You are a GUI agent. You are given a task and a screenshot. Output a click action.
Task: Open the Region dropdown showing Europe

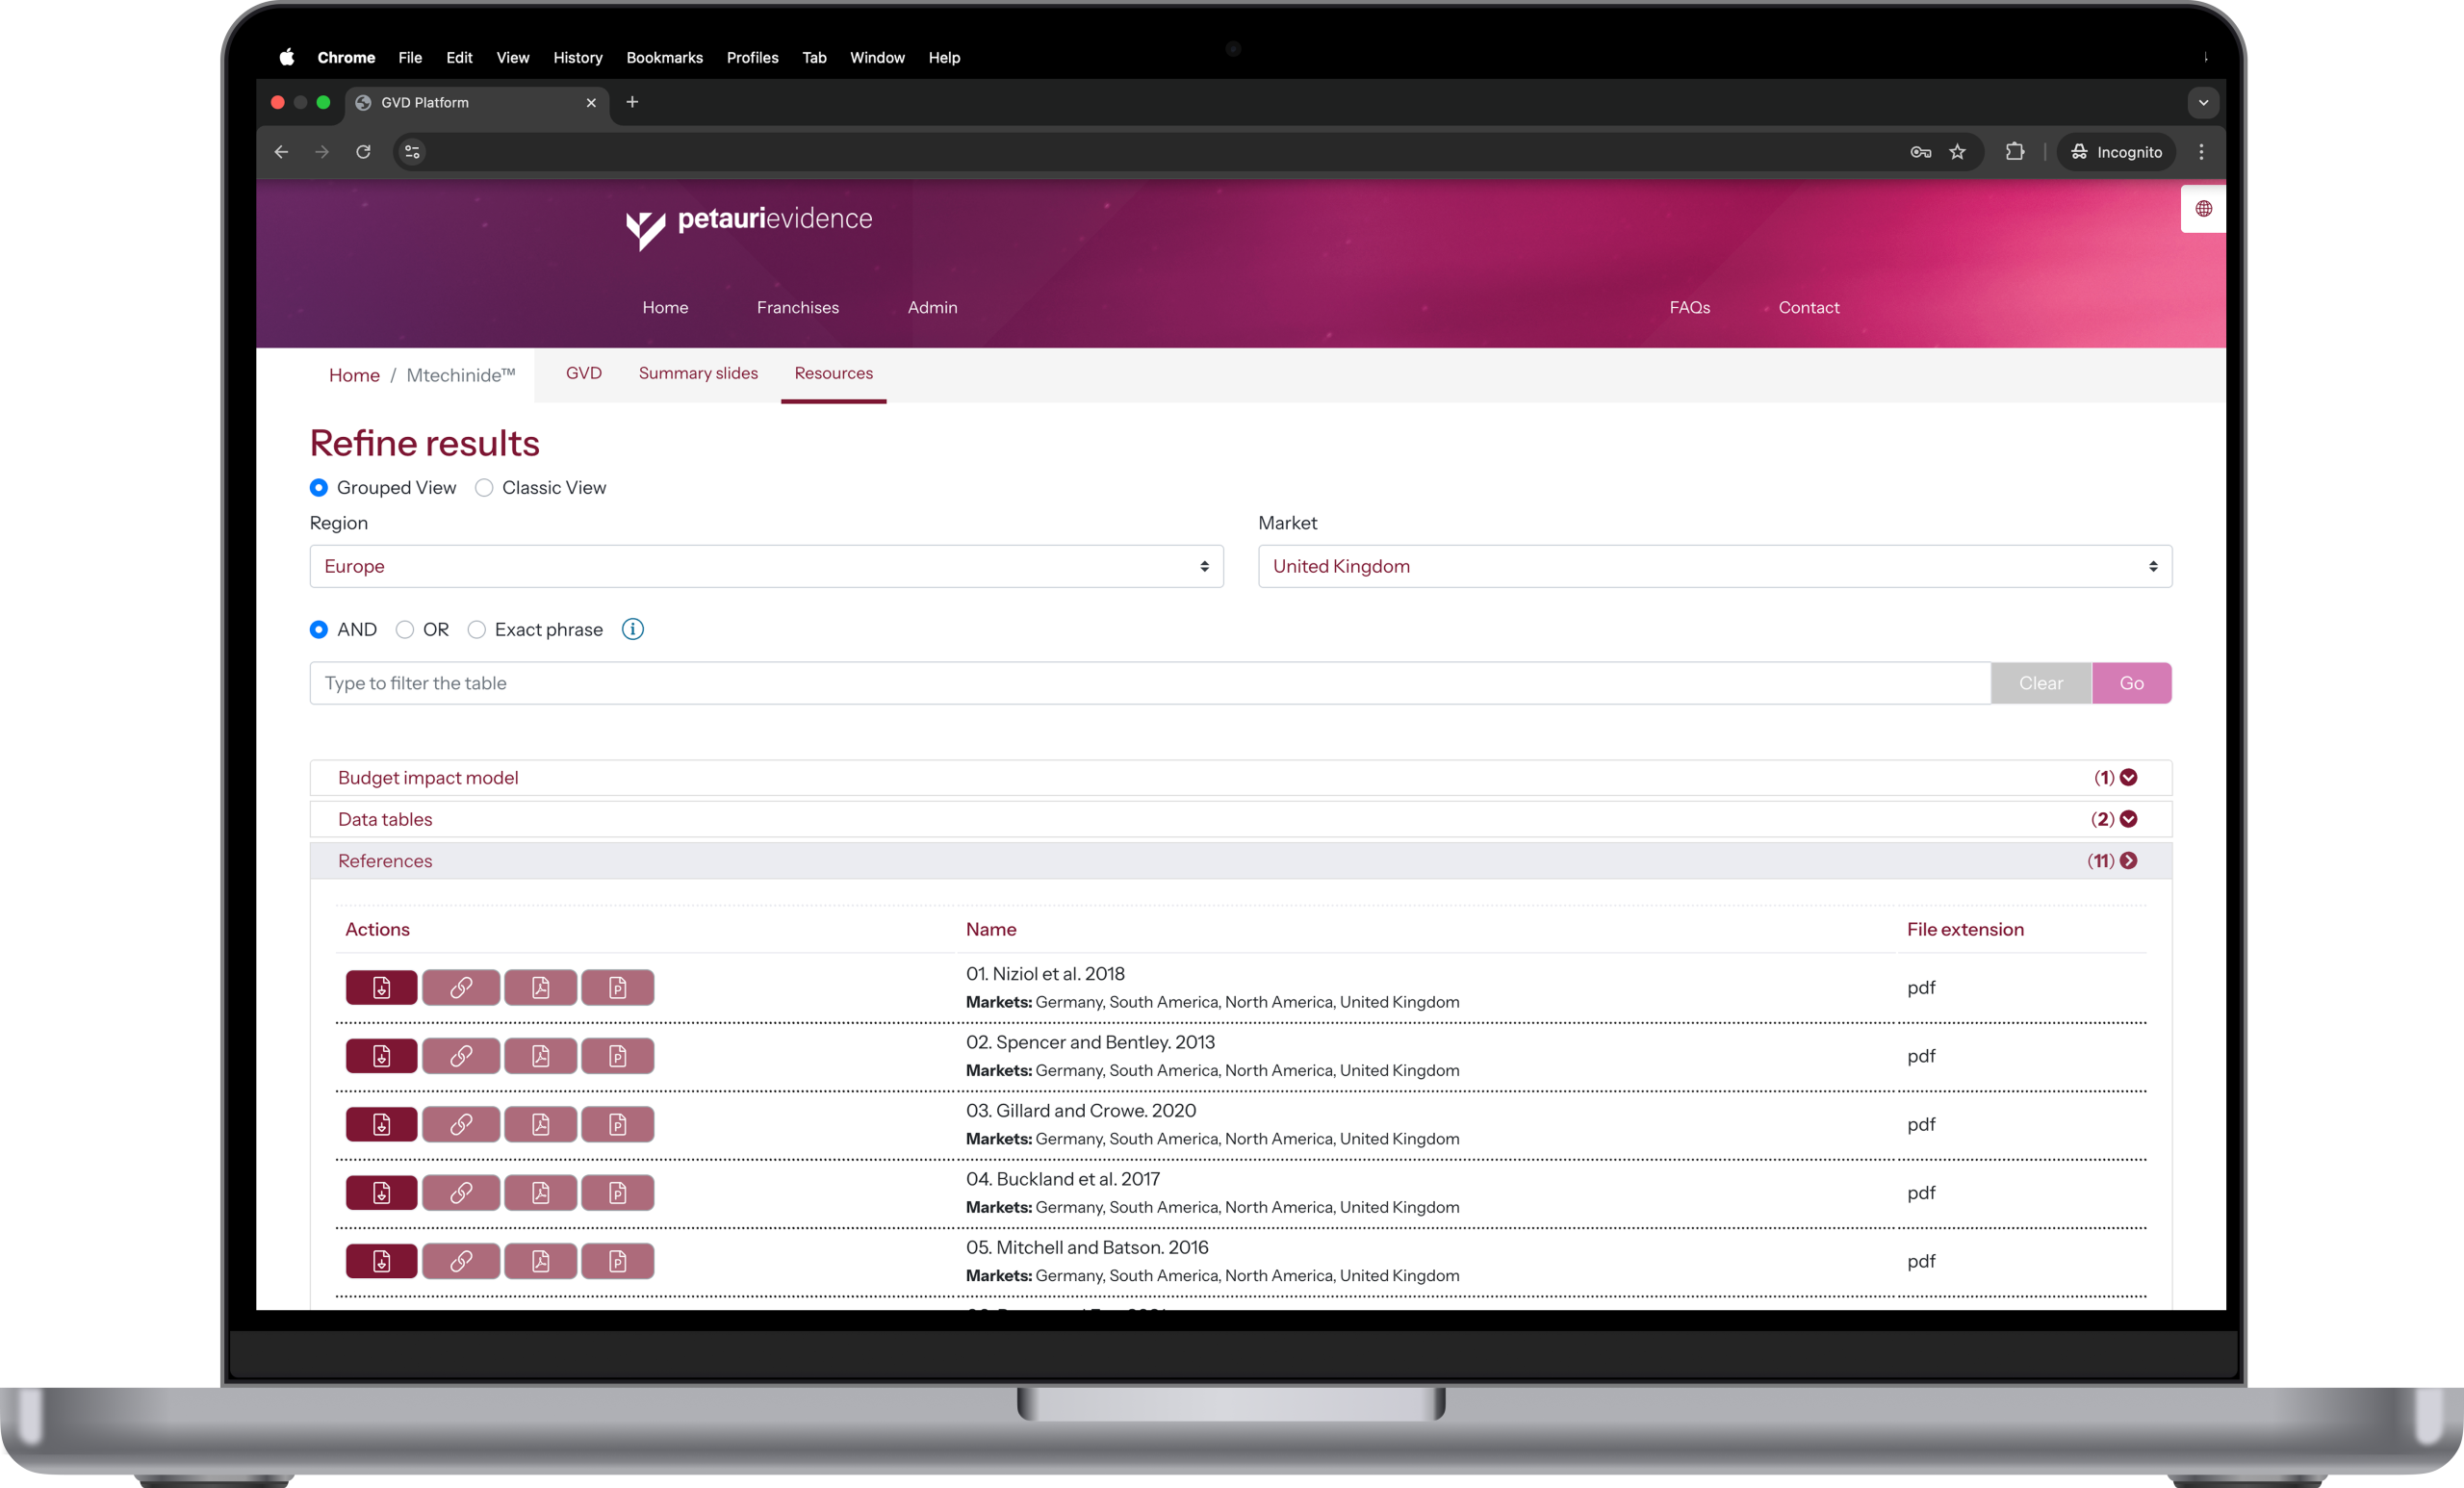tap(766, 566)
